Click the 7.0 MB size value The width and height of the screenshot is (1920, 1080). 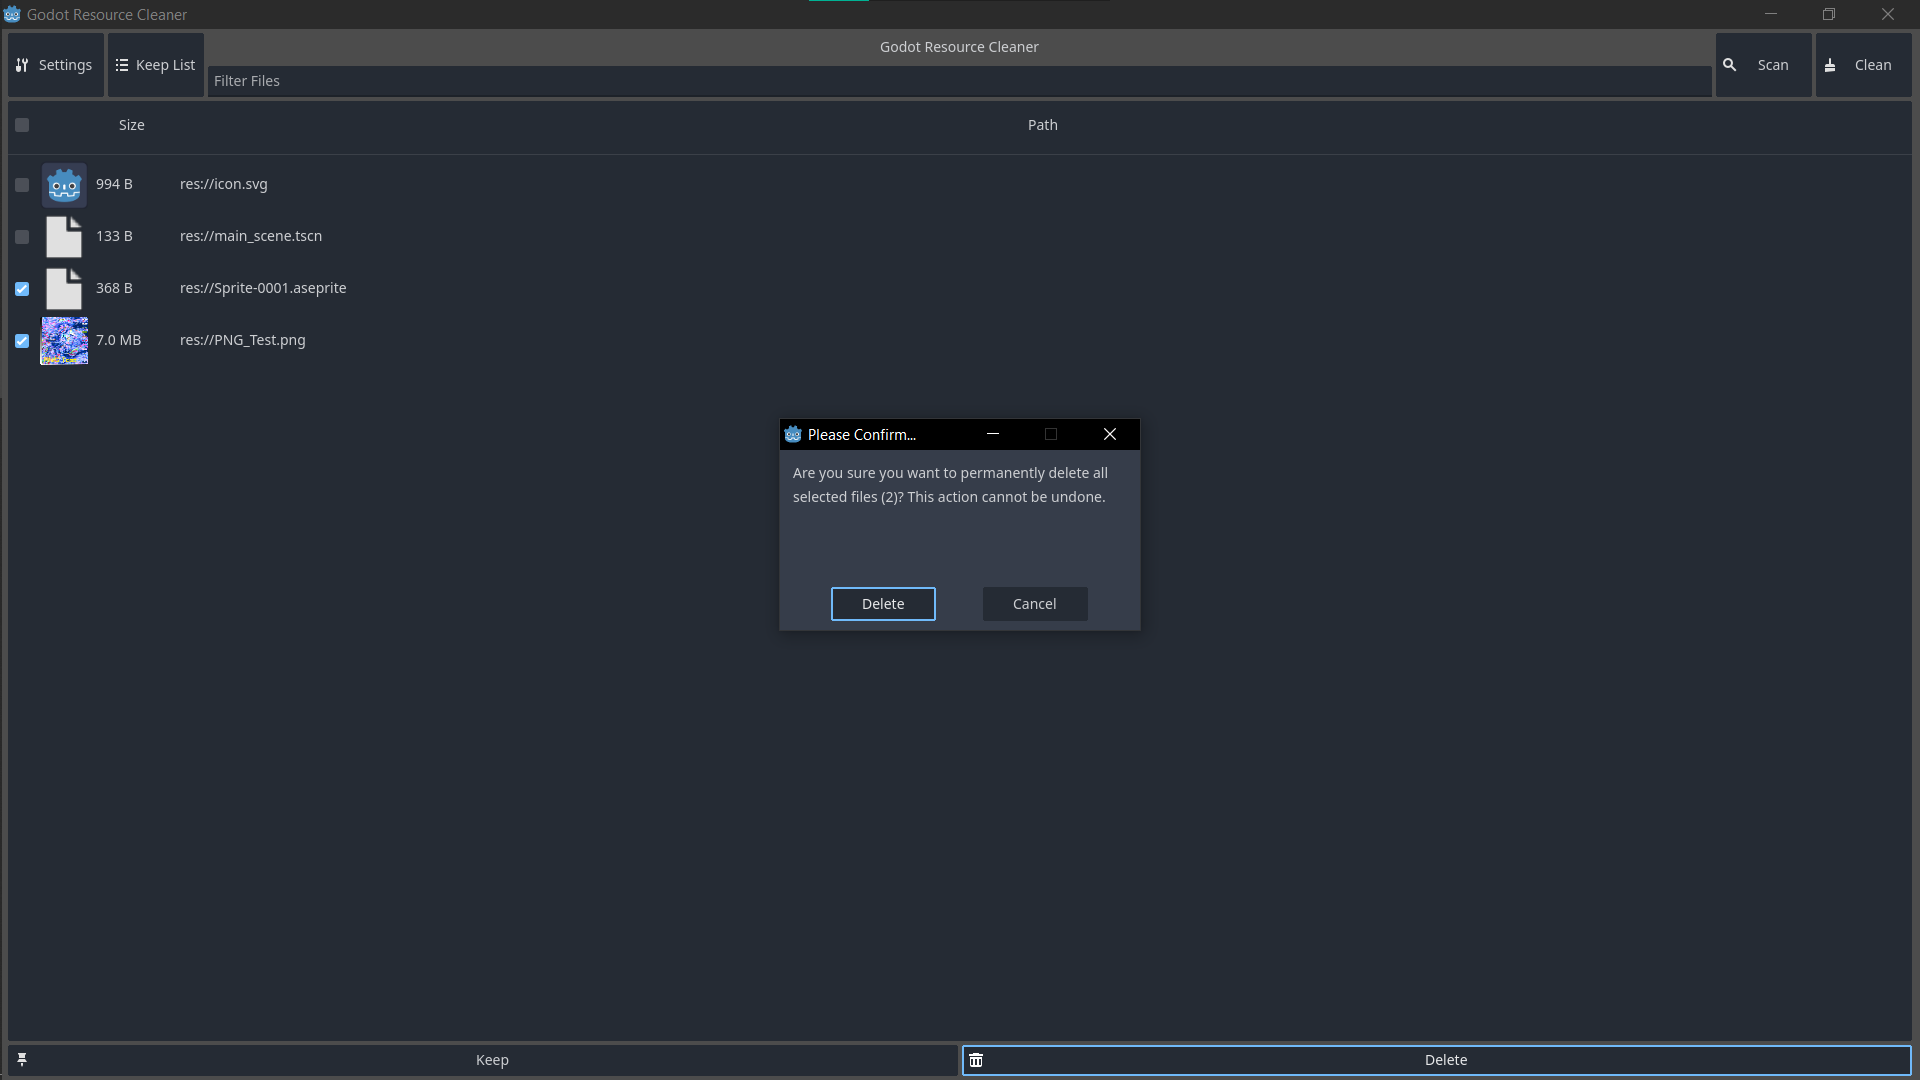118,340
